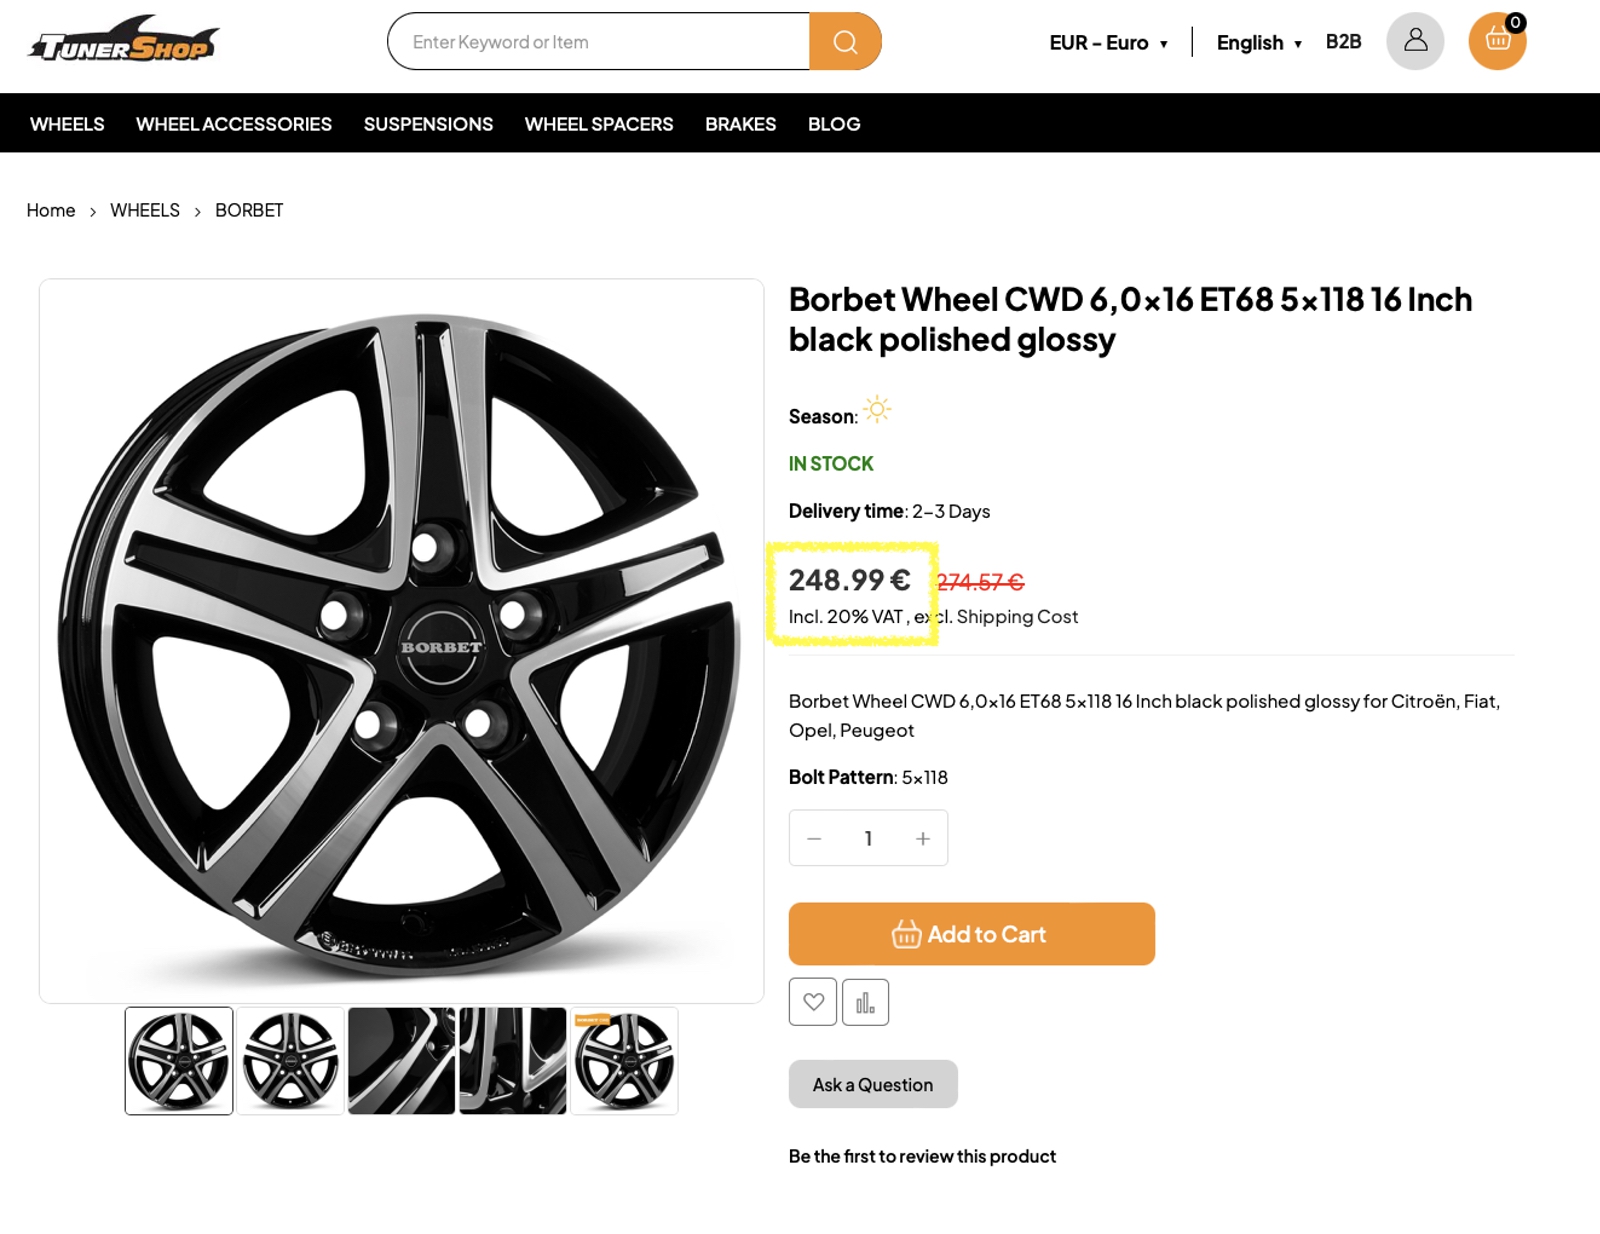The width and height of the screenshot is (1600, 1234).
Task: Click the orange search magnifier button
Action: click(x=845, y=42)
